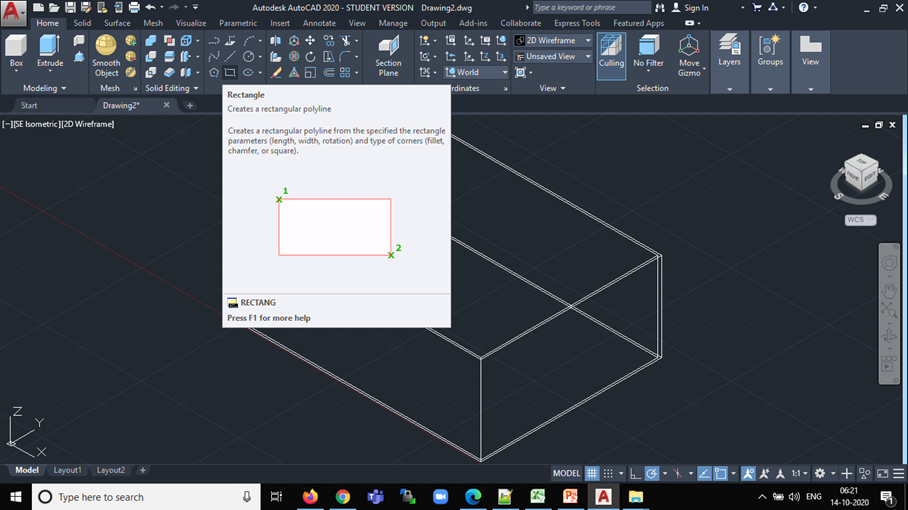Activate the Rectangle draw tool

[x=230, y=72]
